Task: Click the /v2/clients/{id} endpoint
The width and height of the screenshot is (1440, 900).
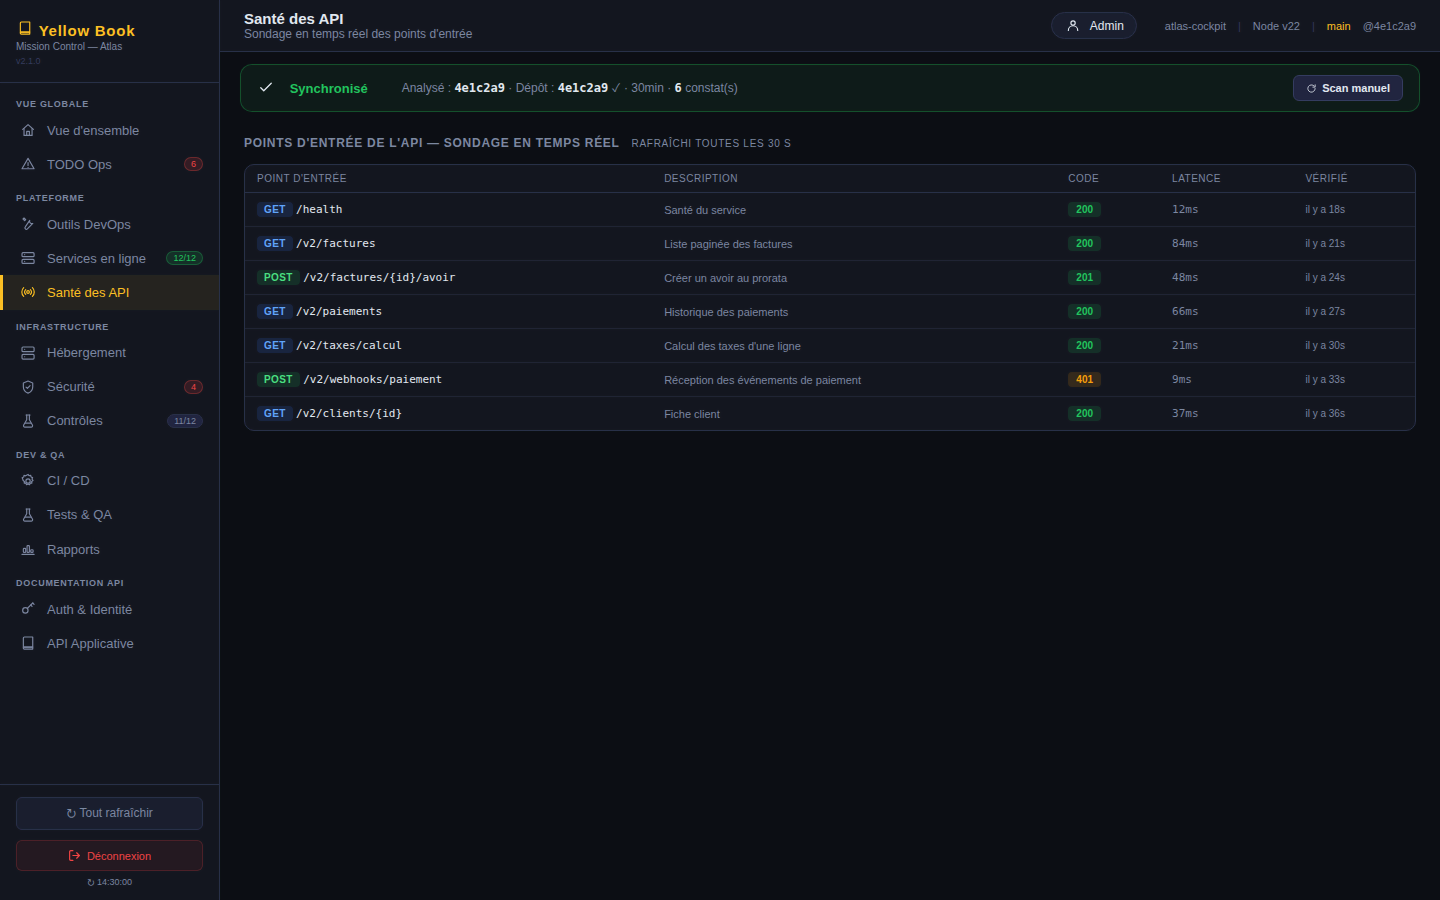Action: (349, 413)
